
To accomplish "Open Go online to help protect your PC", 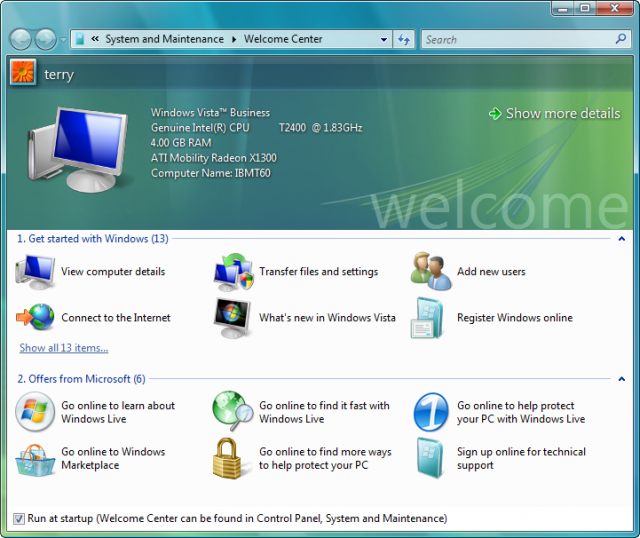I will coord(521,412).
